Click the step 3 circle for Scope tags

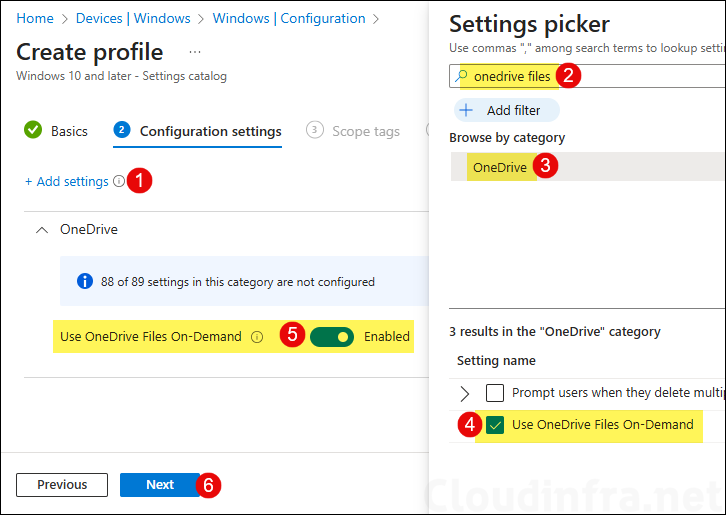[x=314, y=130]
